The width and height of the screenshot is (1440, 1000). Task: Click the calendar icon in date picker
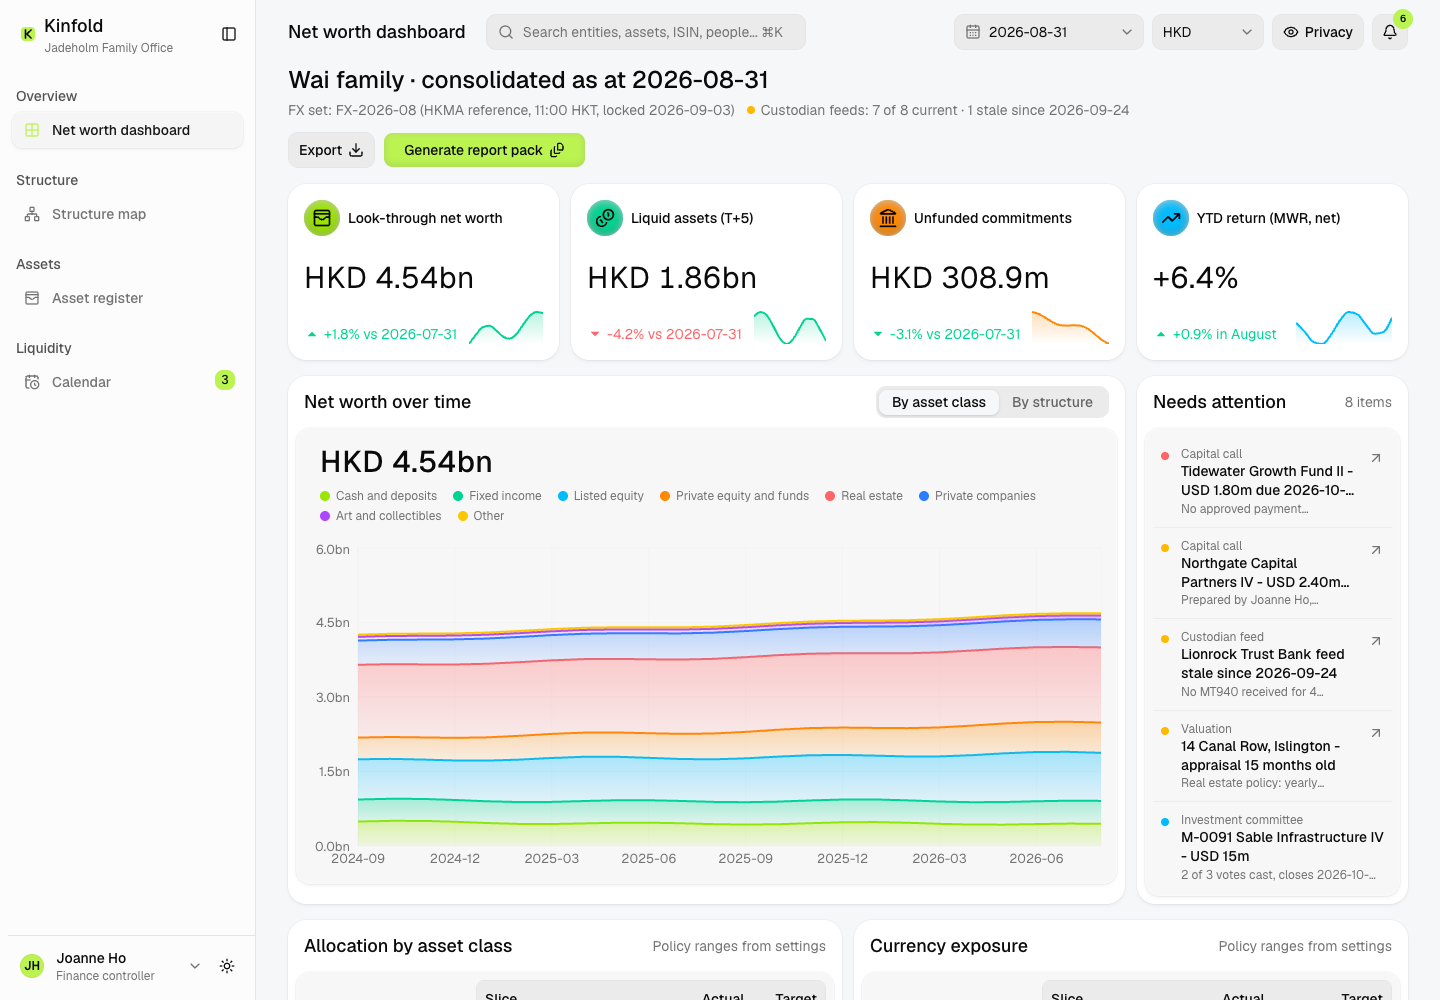pyautogui.click(x=972, y=32)
